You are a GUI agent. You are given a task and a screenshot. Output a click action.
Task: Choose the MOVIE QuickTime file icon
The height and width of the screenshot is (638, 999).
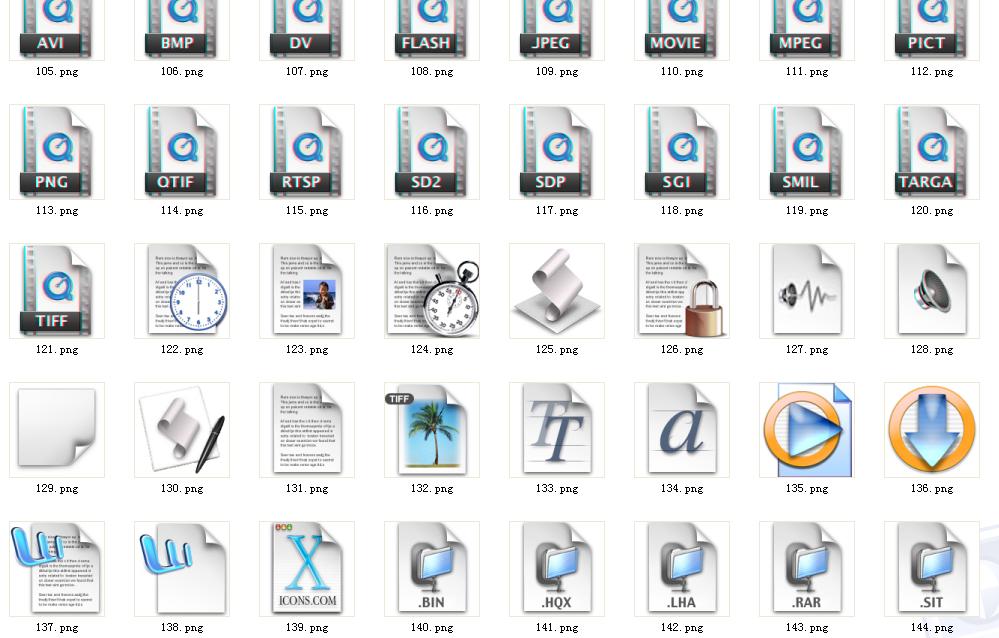click(x=682, y=30)
